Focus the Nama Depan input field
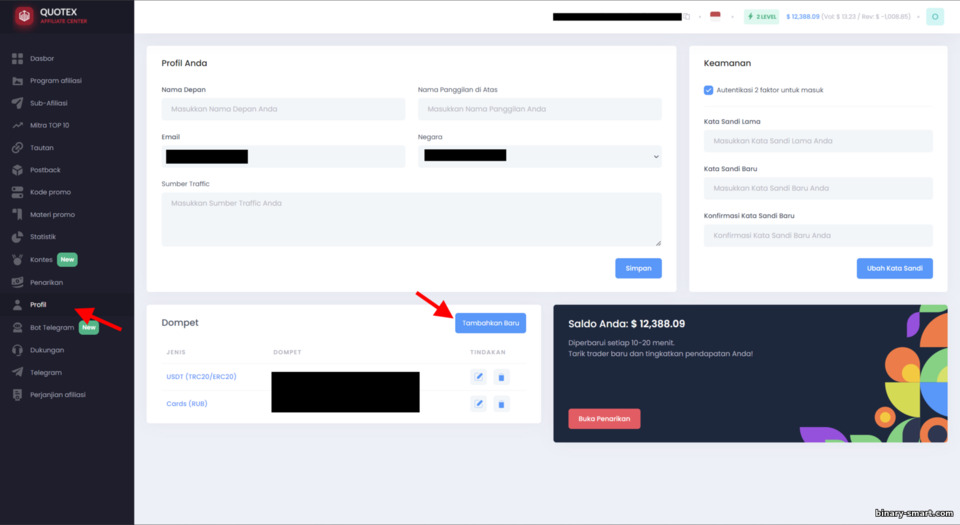 click(x=283, y=109)
